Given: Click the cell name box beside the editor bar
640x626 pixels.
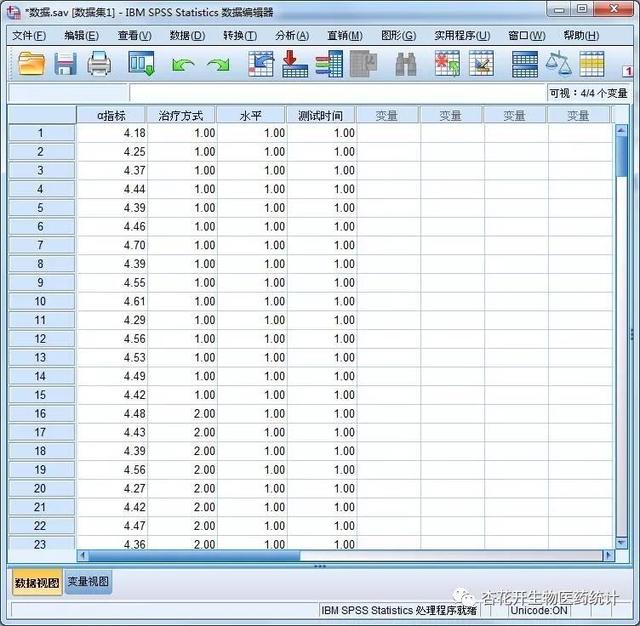Looking at the screenshot, I should pyautogui.click(x=68, y=93).
